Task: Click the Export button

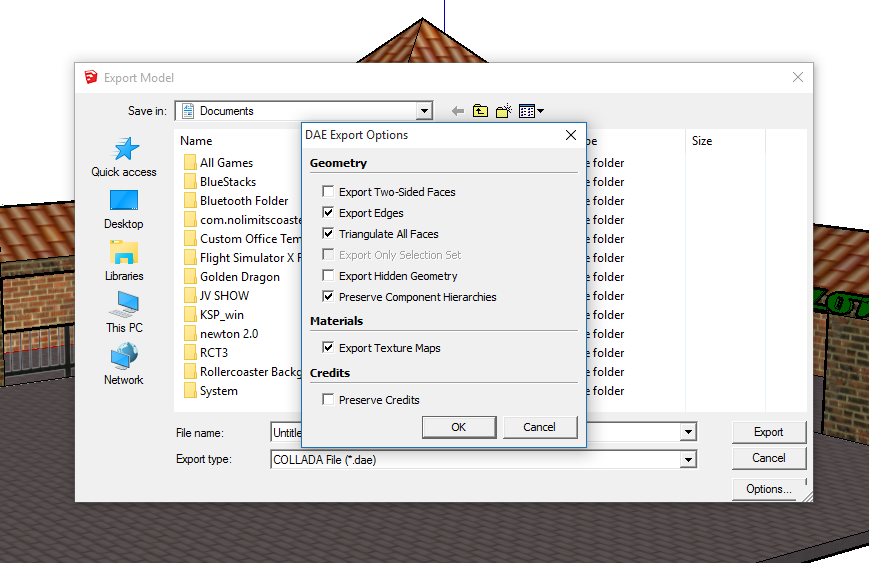Action: point(768,432)
